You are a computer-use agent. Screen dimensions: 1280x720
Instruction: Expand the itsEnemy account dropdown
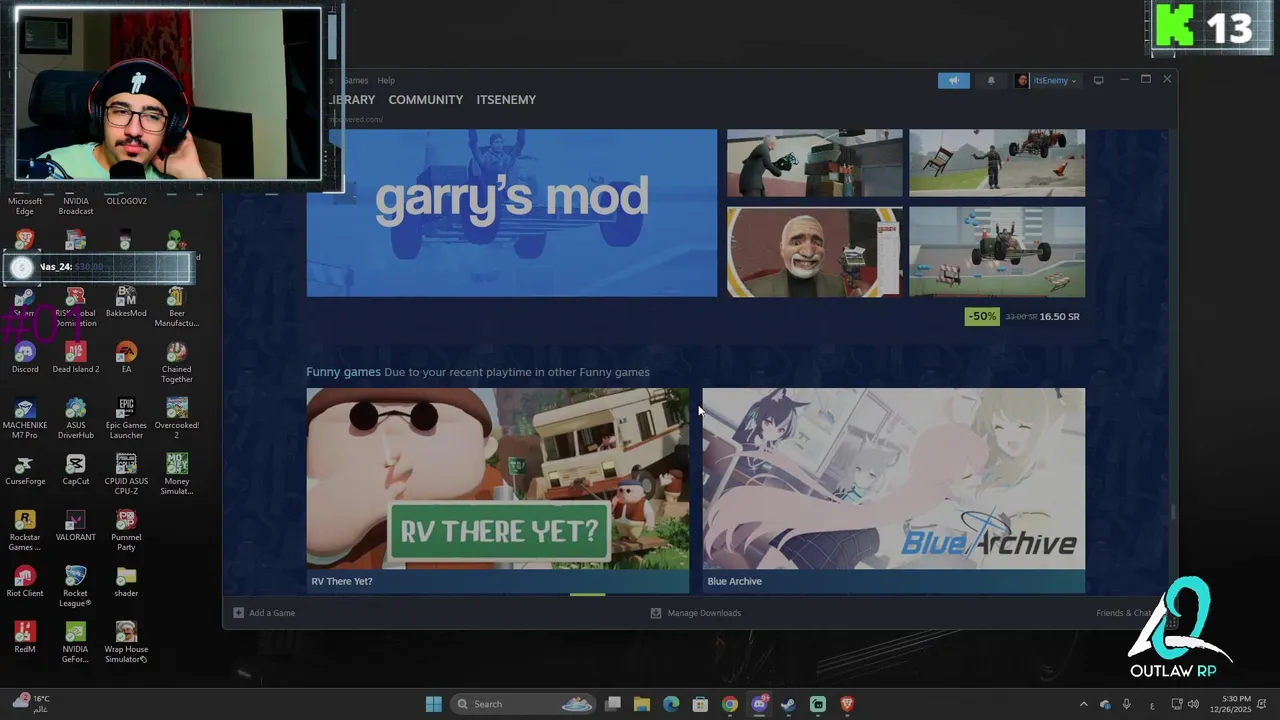tap(1046, 81)
